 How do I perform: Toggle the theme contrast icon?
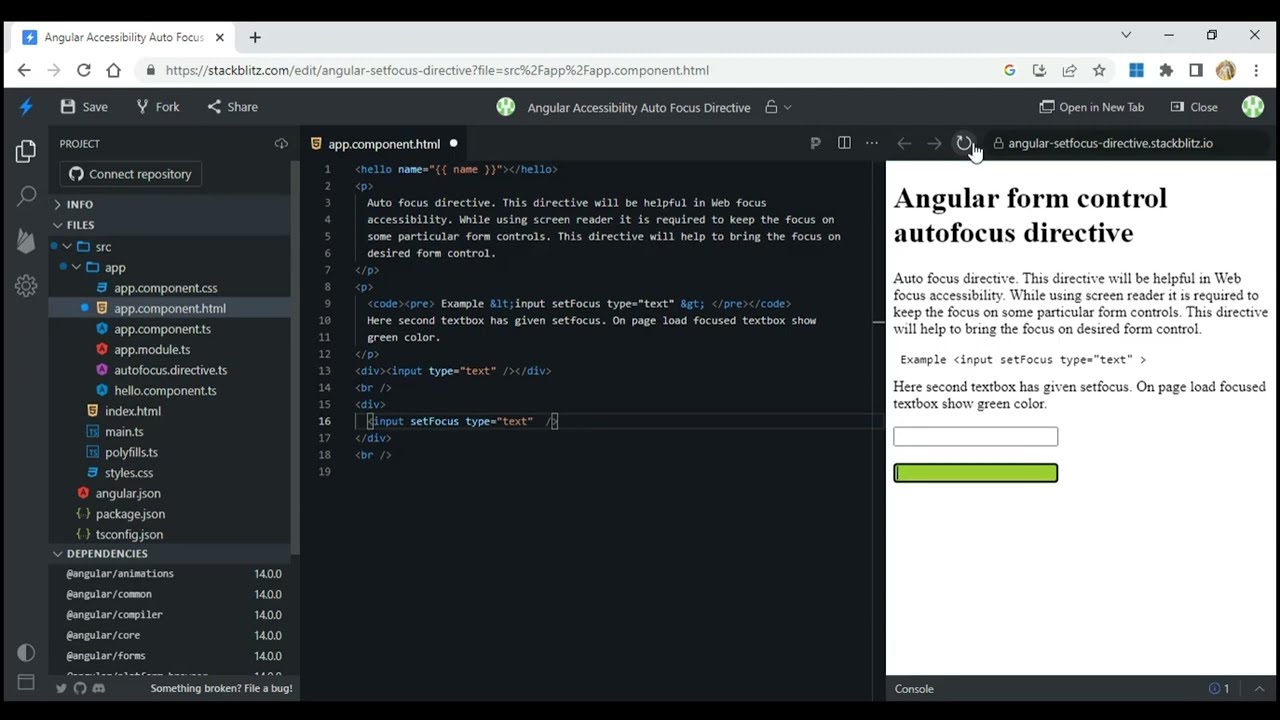click(x=26, y=652)
